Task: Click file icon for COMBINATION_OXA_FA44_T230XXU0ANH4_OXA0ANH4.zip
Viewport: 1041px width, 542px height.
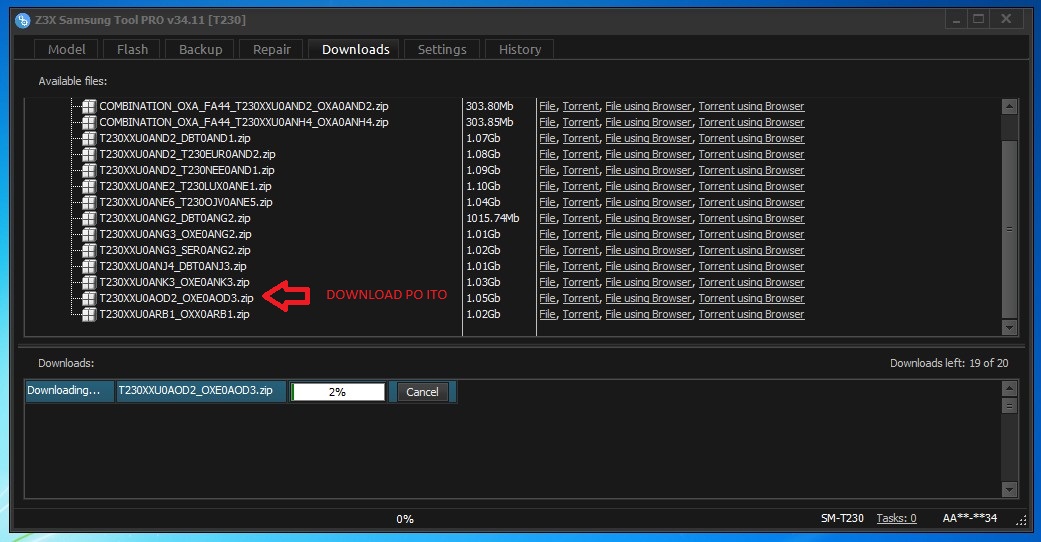Action: [x=89, y=122]
